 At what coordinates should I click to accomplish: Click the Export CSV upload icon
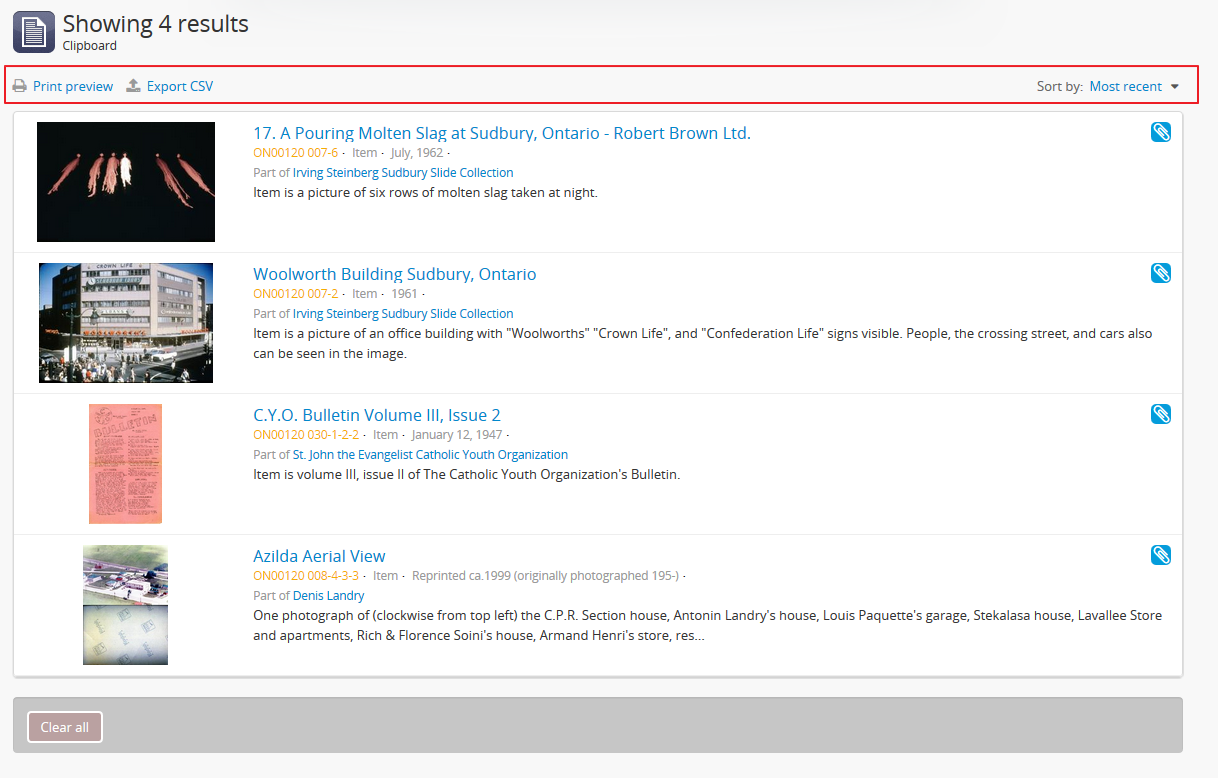pyautogui.click(x=133, y=86)
